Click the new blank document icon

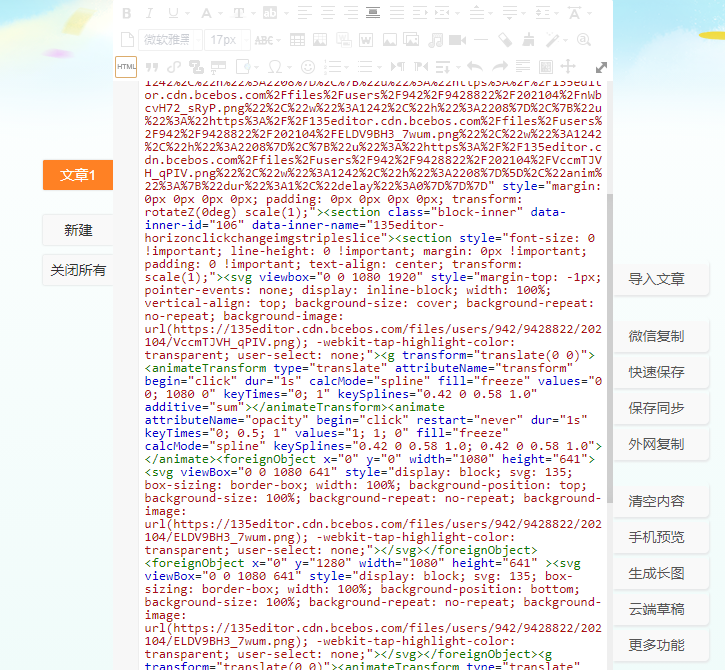[x=127, y=40]
